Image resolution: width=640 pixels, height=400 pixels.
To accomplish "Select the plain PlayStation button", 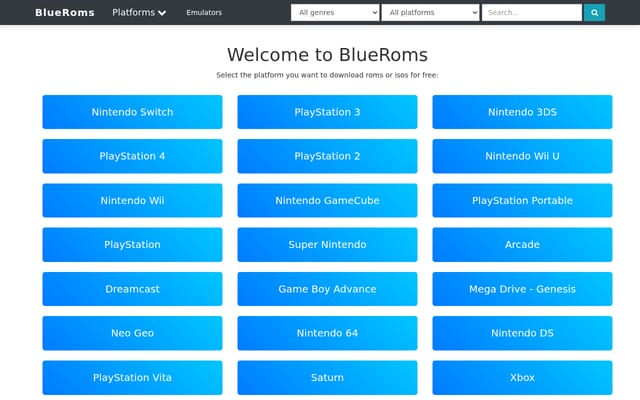I will (132, 244).
